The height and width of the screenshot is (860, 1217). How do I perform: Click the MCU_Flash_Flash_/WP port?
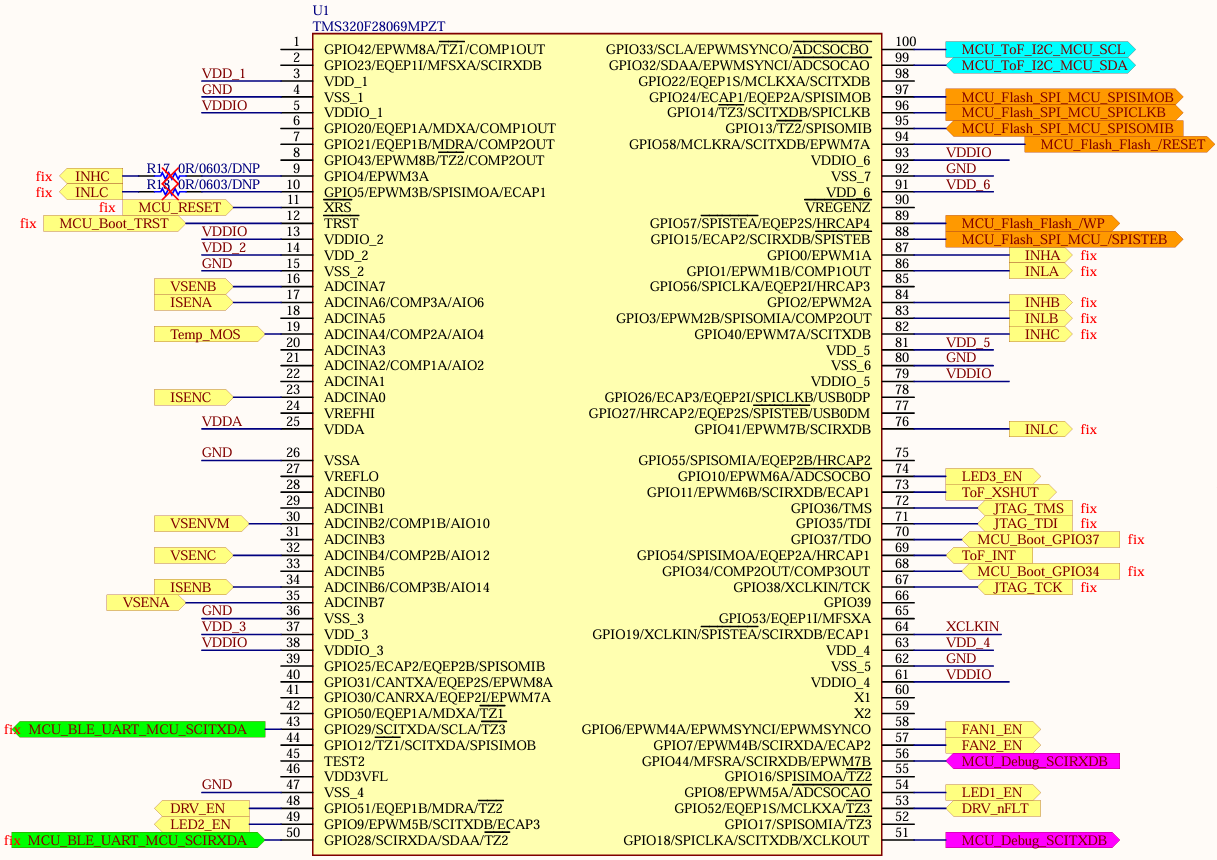[1031, 223]
